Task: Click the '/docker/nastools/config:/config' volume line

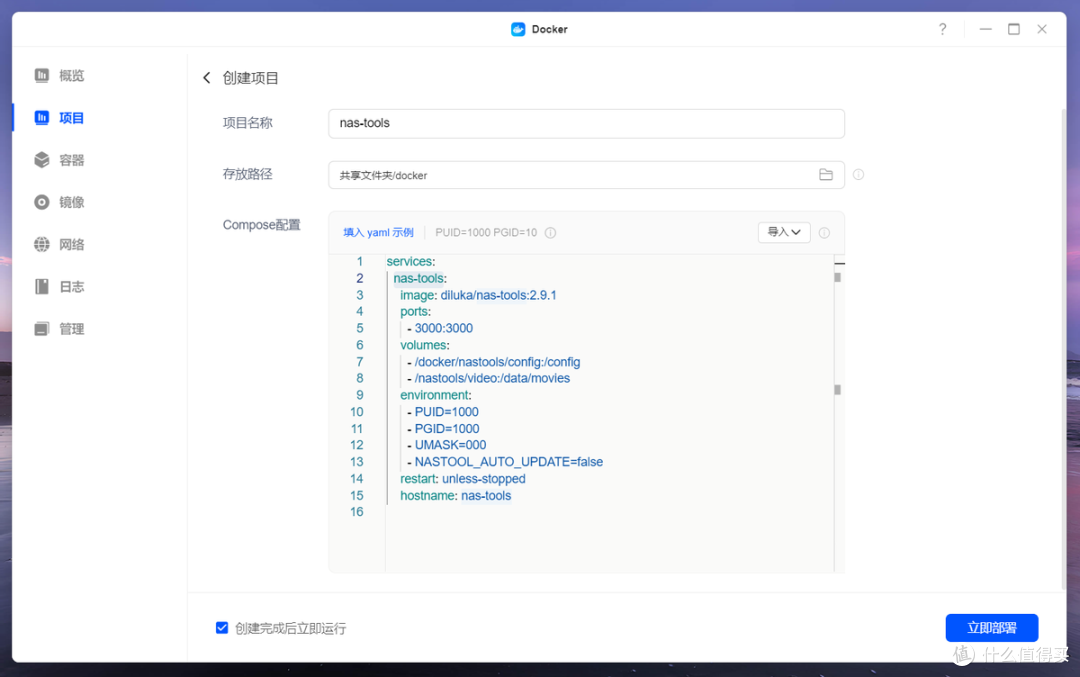Action: [x=493, y=362]
